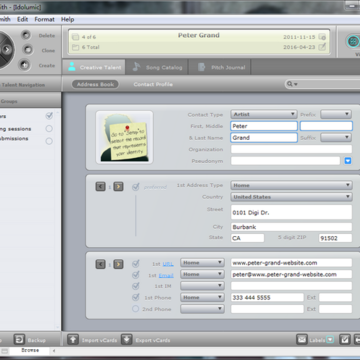Click the search magnifier icon

coord(290,84)
